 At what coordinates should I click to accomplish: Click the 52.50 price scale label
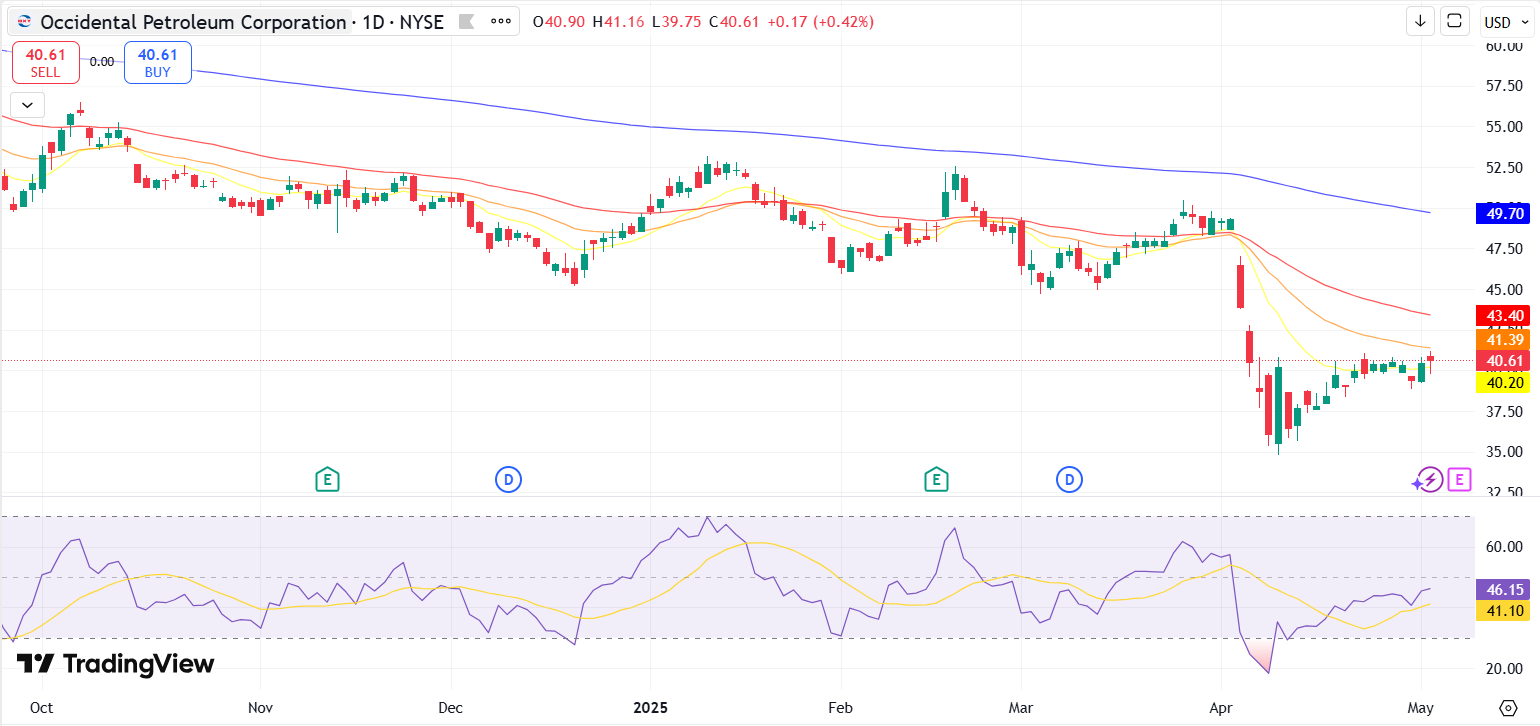1504,167
